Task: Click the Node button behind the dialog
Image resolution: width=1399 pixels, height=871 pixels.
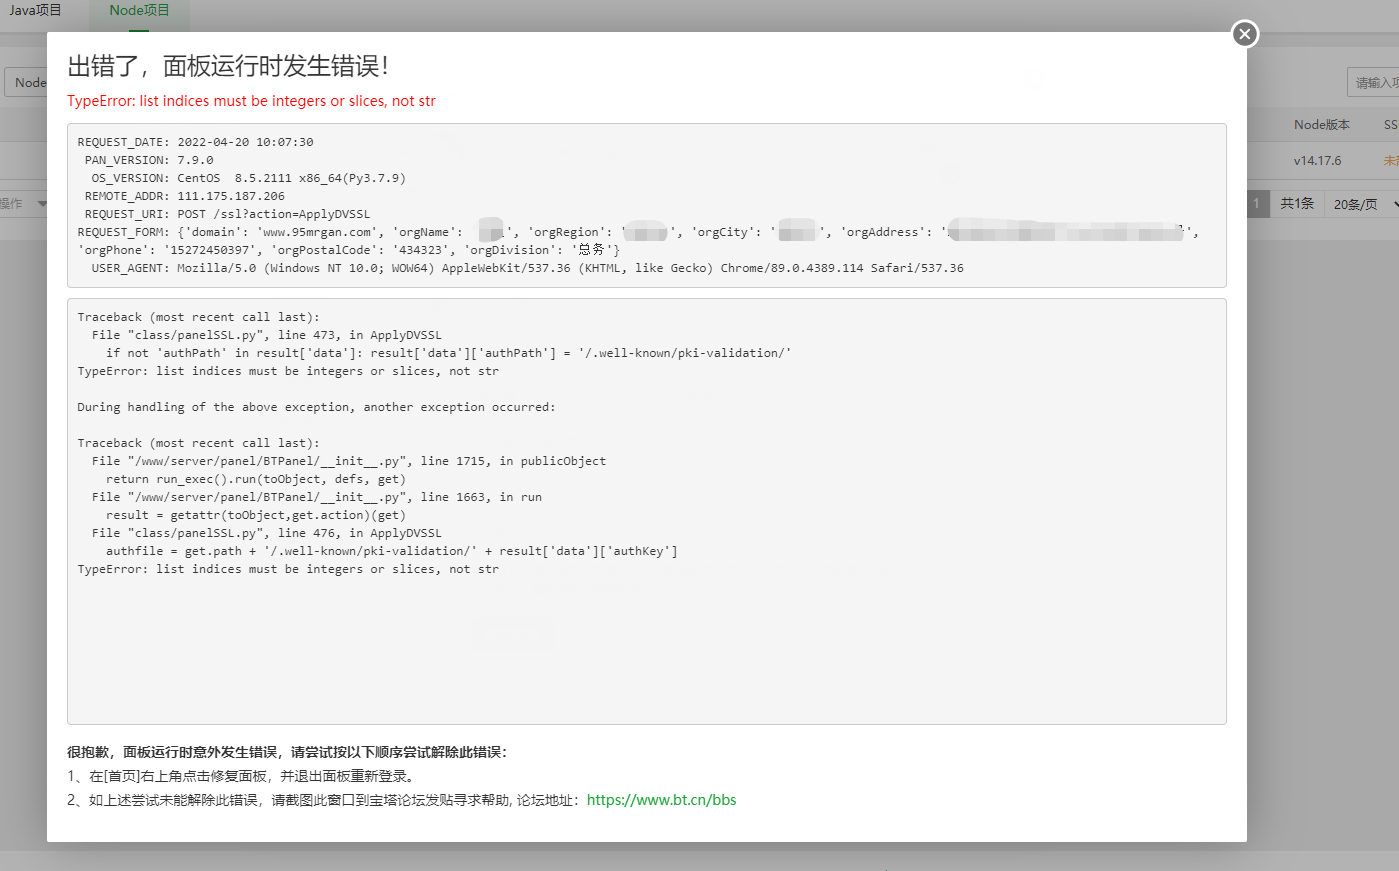Action: pos(28,82)
